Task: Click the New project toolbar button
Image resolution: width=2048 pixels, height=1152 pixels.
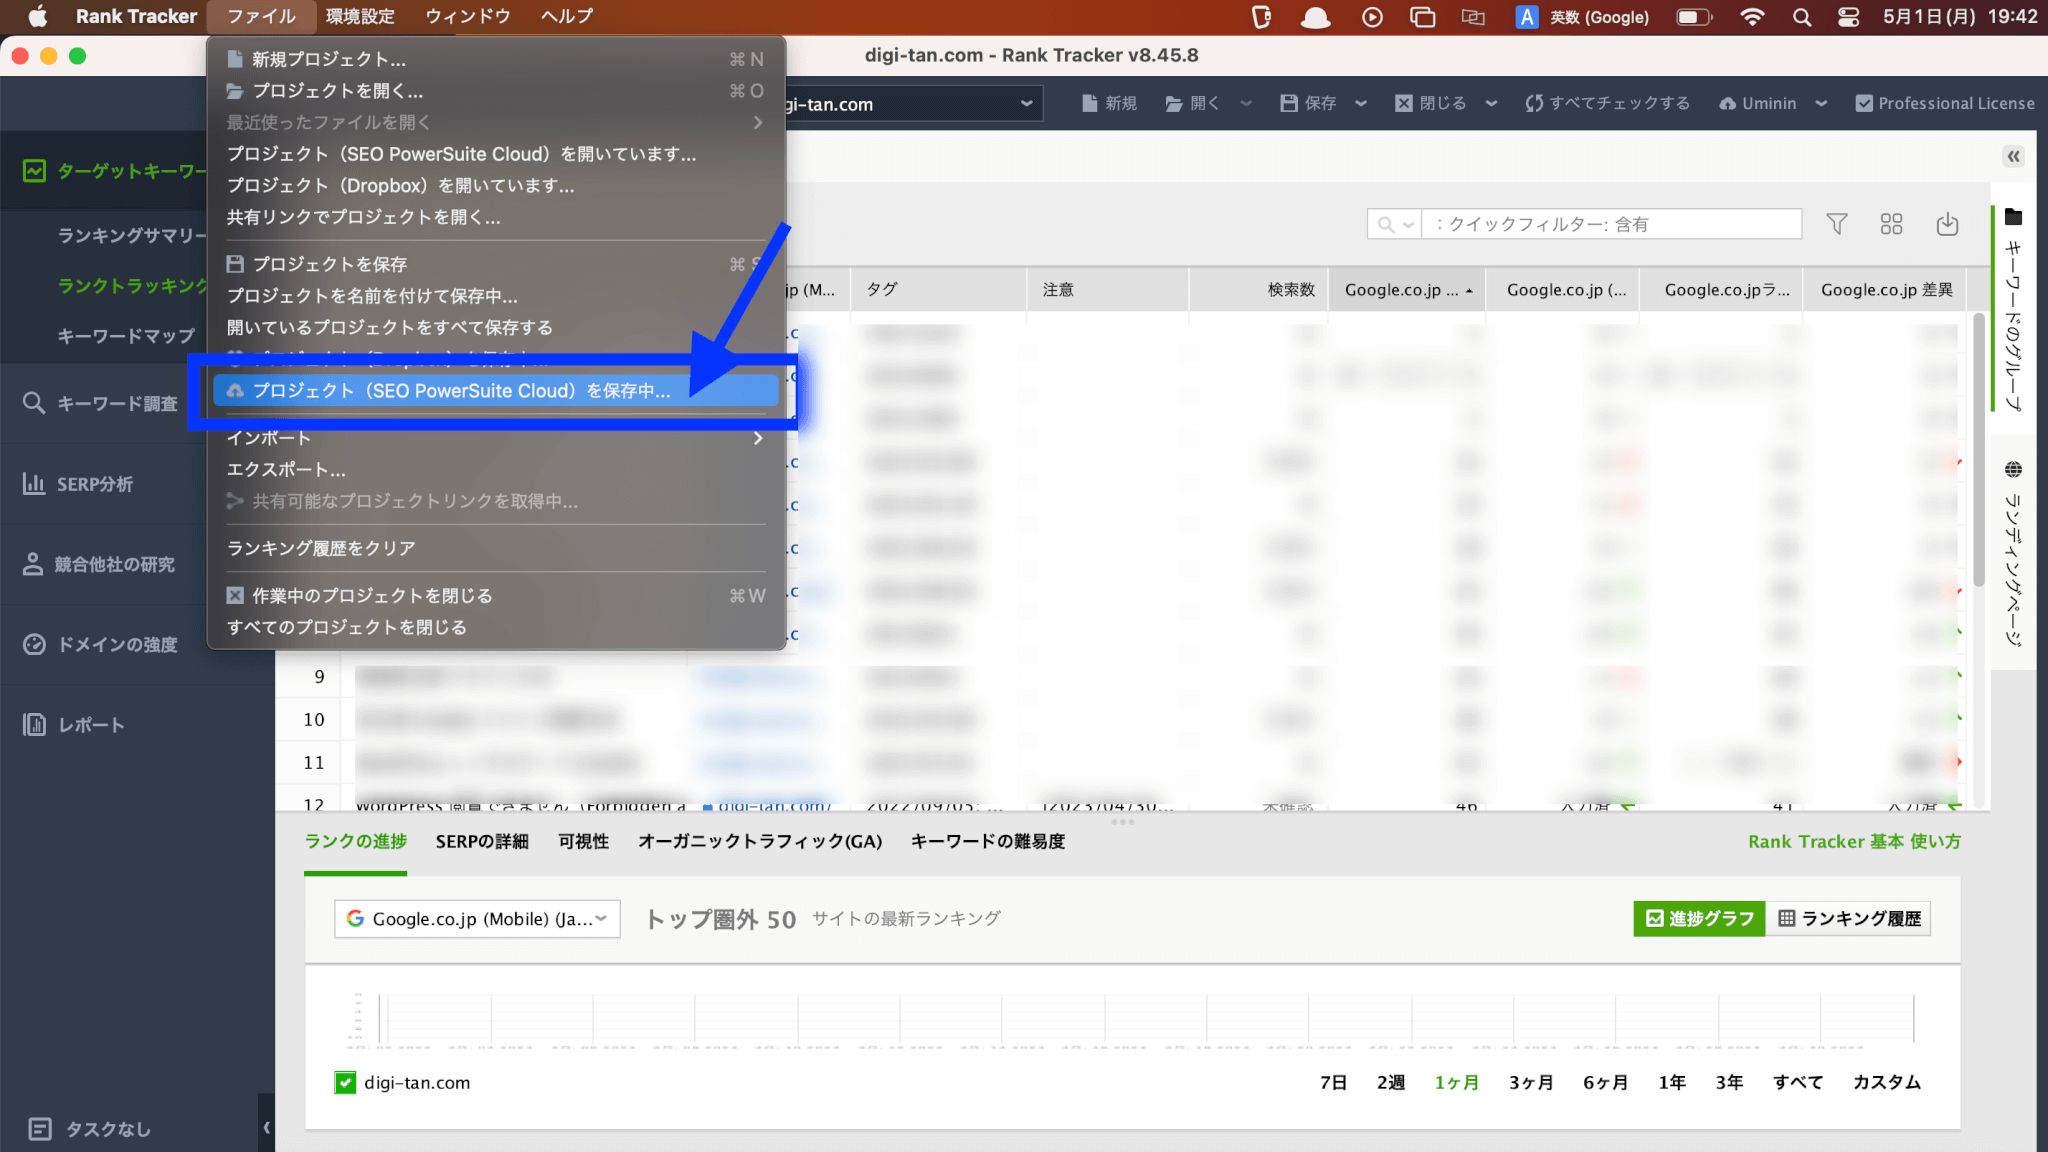Action: (1110, 103)
